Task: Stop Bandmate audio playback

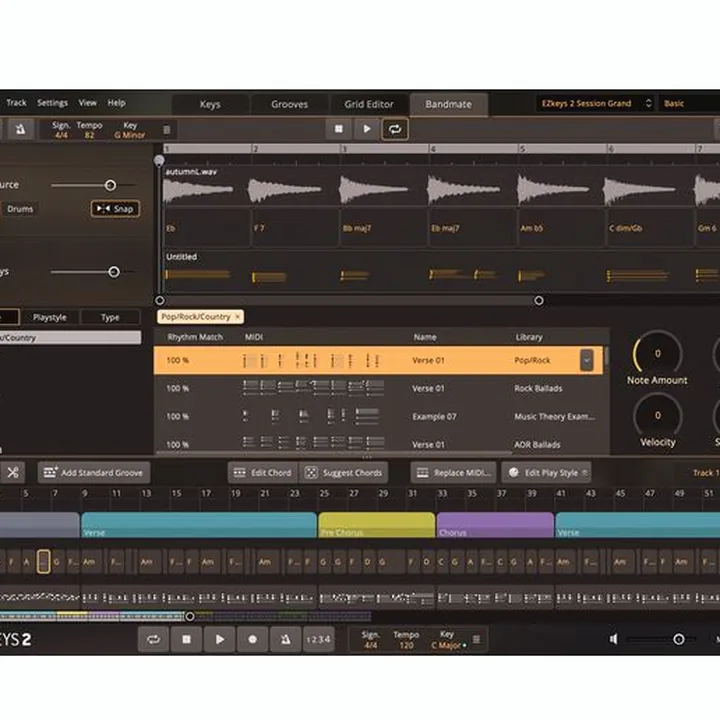Action: 338,129
